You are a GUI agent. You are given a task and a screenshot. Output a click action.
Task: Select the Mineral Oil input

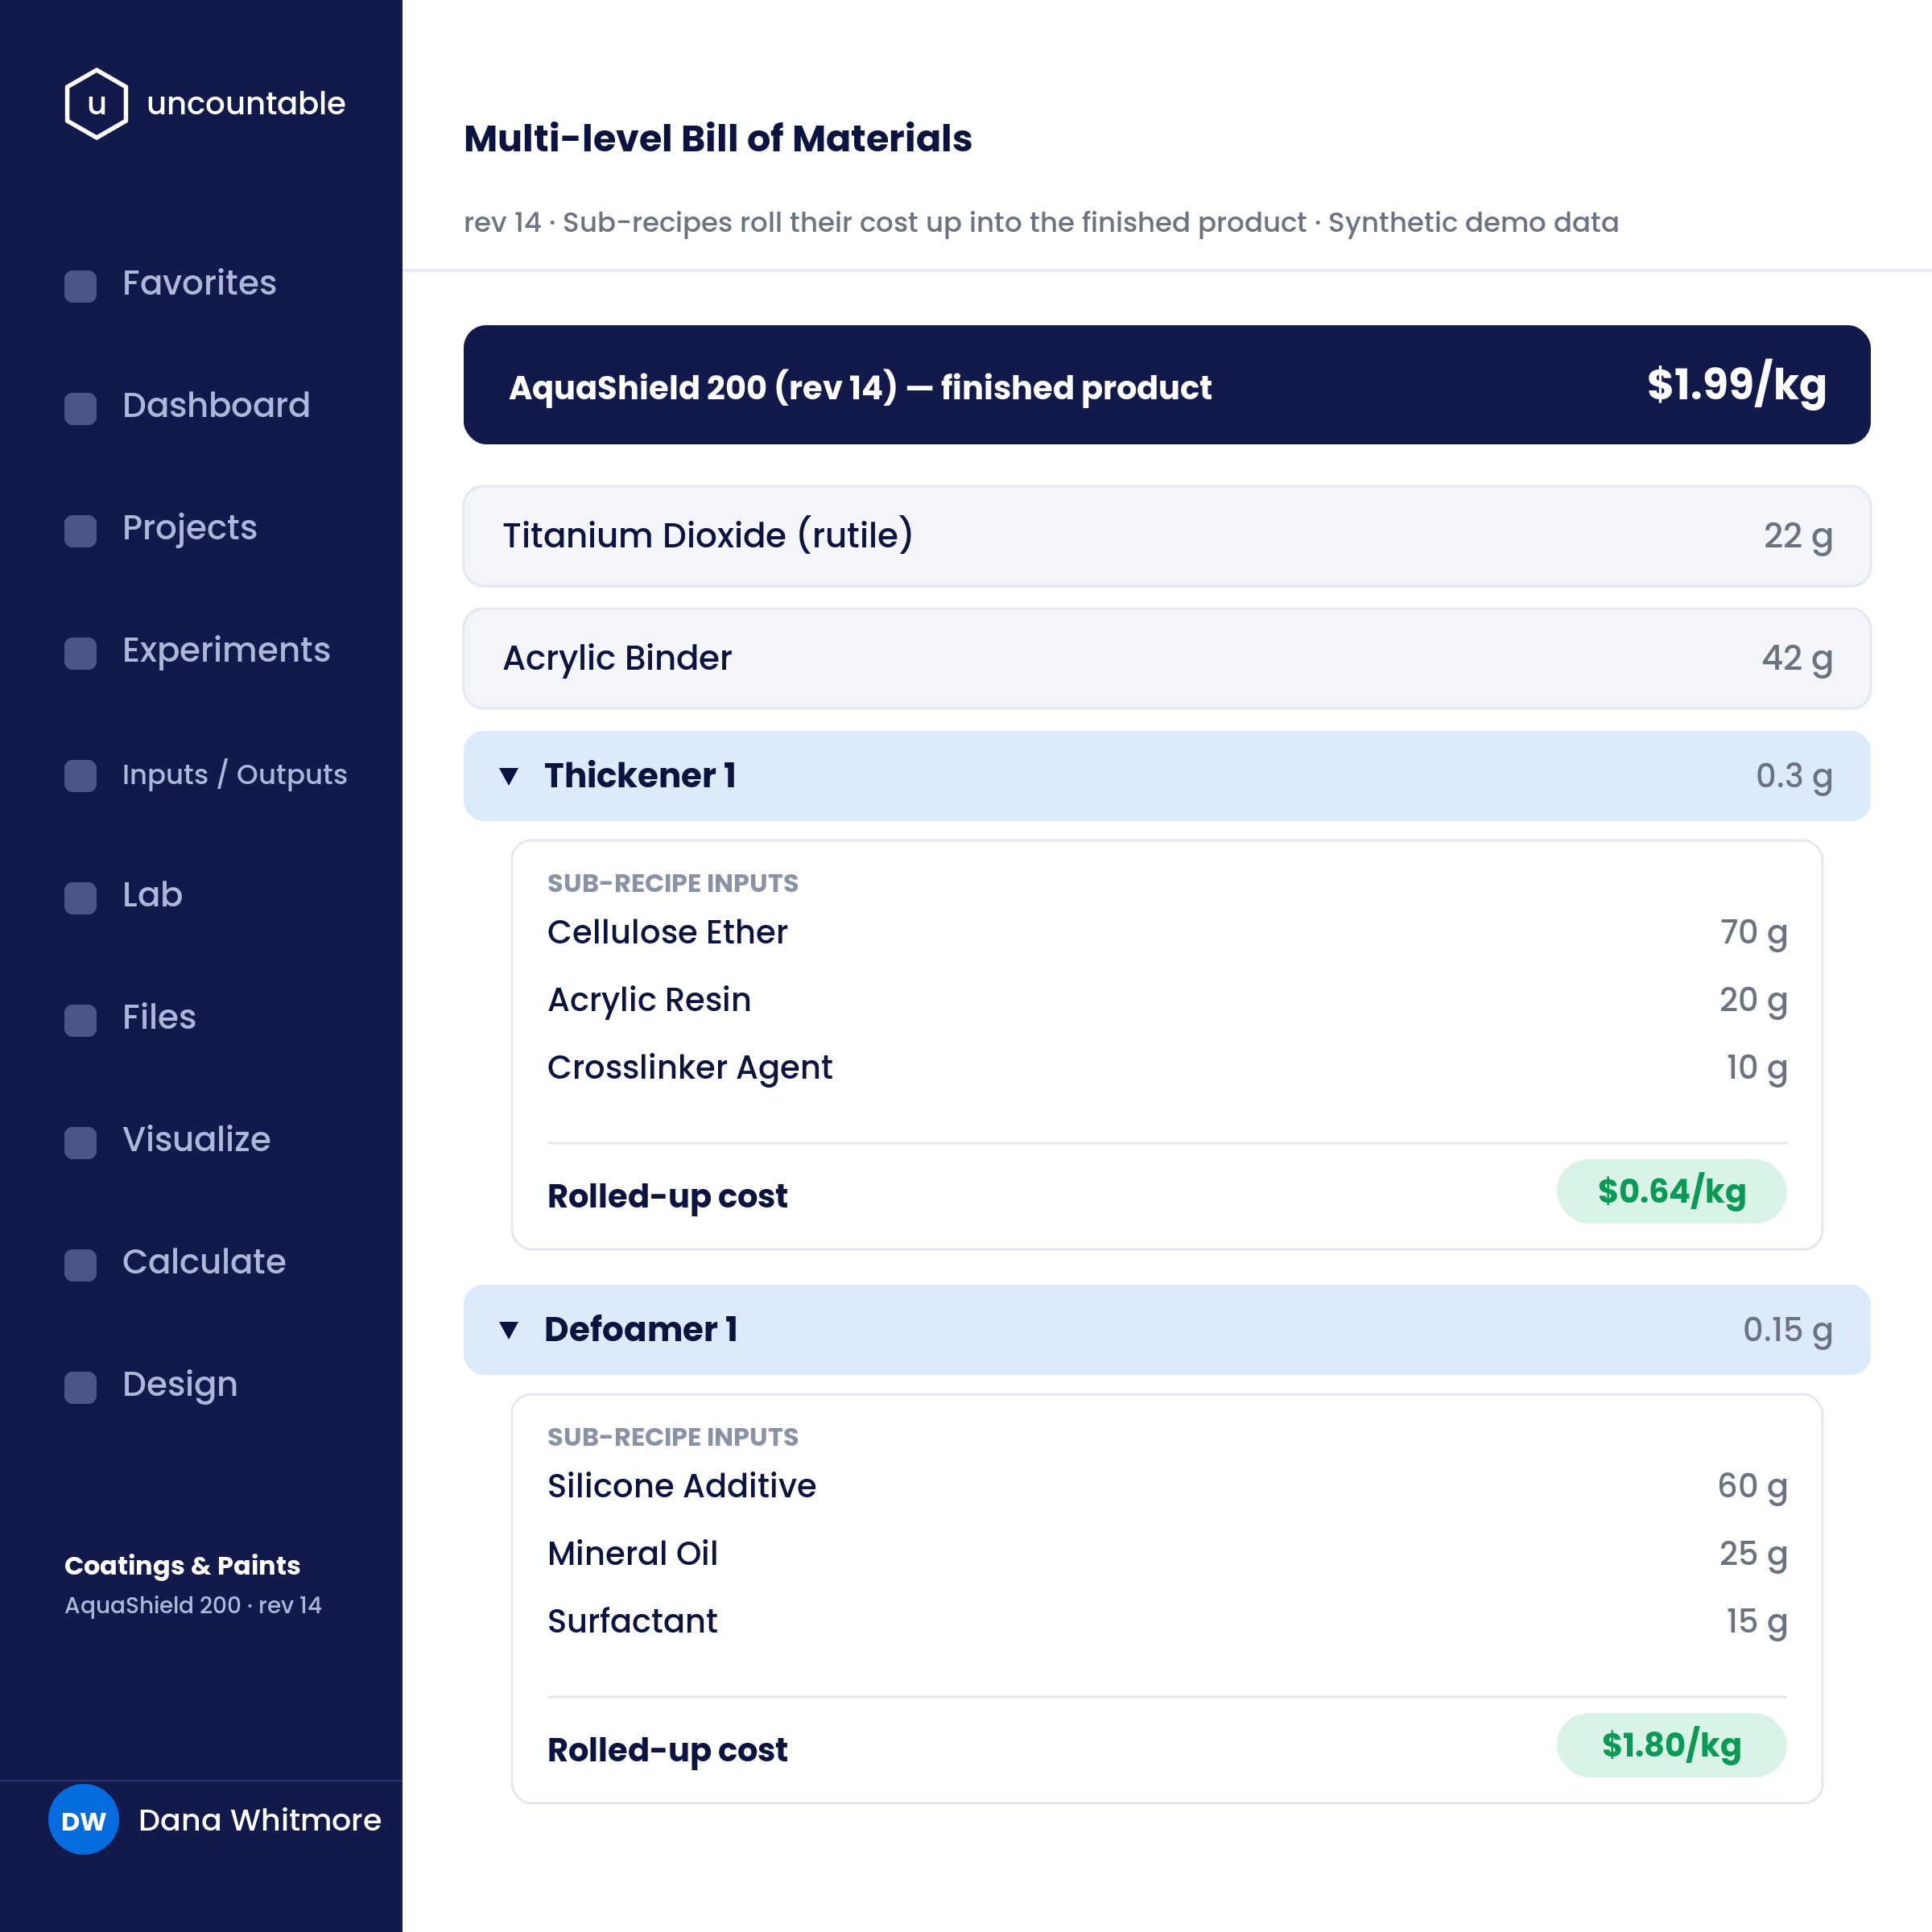[632, 1553]
